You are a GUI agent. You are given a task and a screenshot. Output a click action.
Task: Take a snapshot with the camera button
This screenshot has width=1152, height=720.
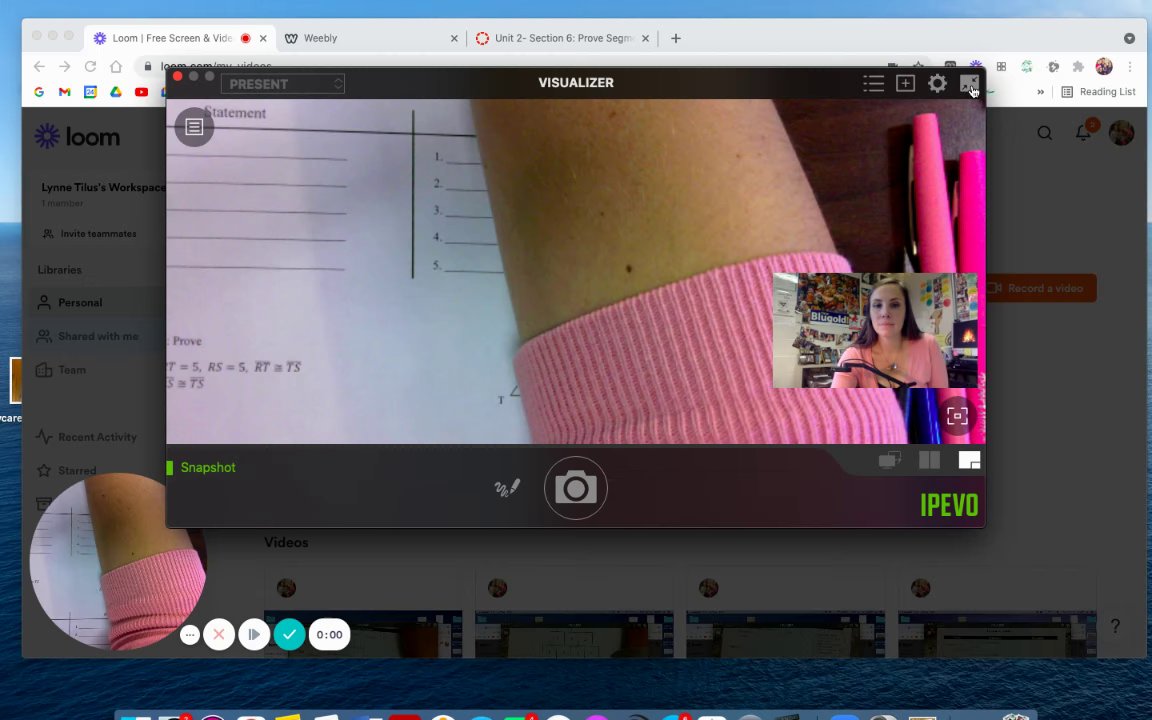[x=575, y=488]
